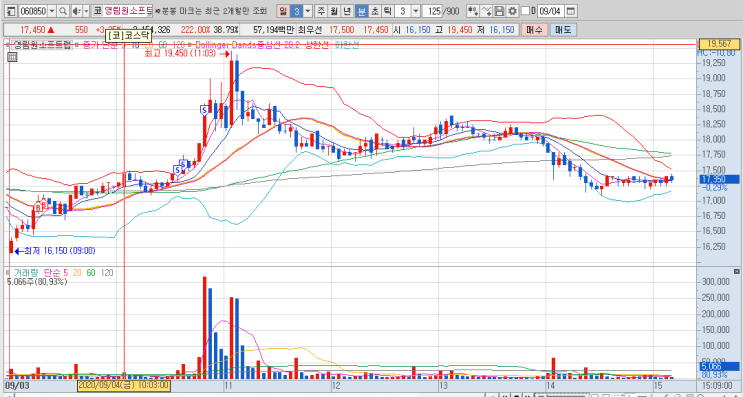
Task: Open the daily interval dropdown arrow
Action: pyautogui.click(x=308, y=10)
